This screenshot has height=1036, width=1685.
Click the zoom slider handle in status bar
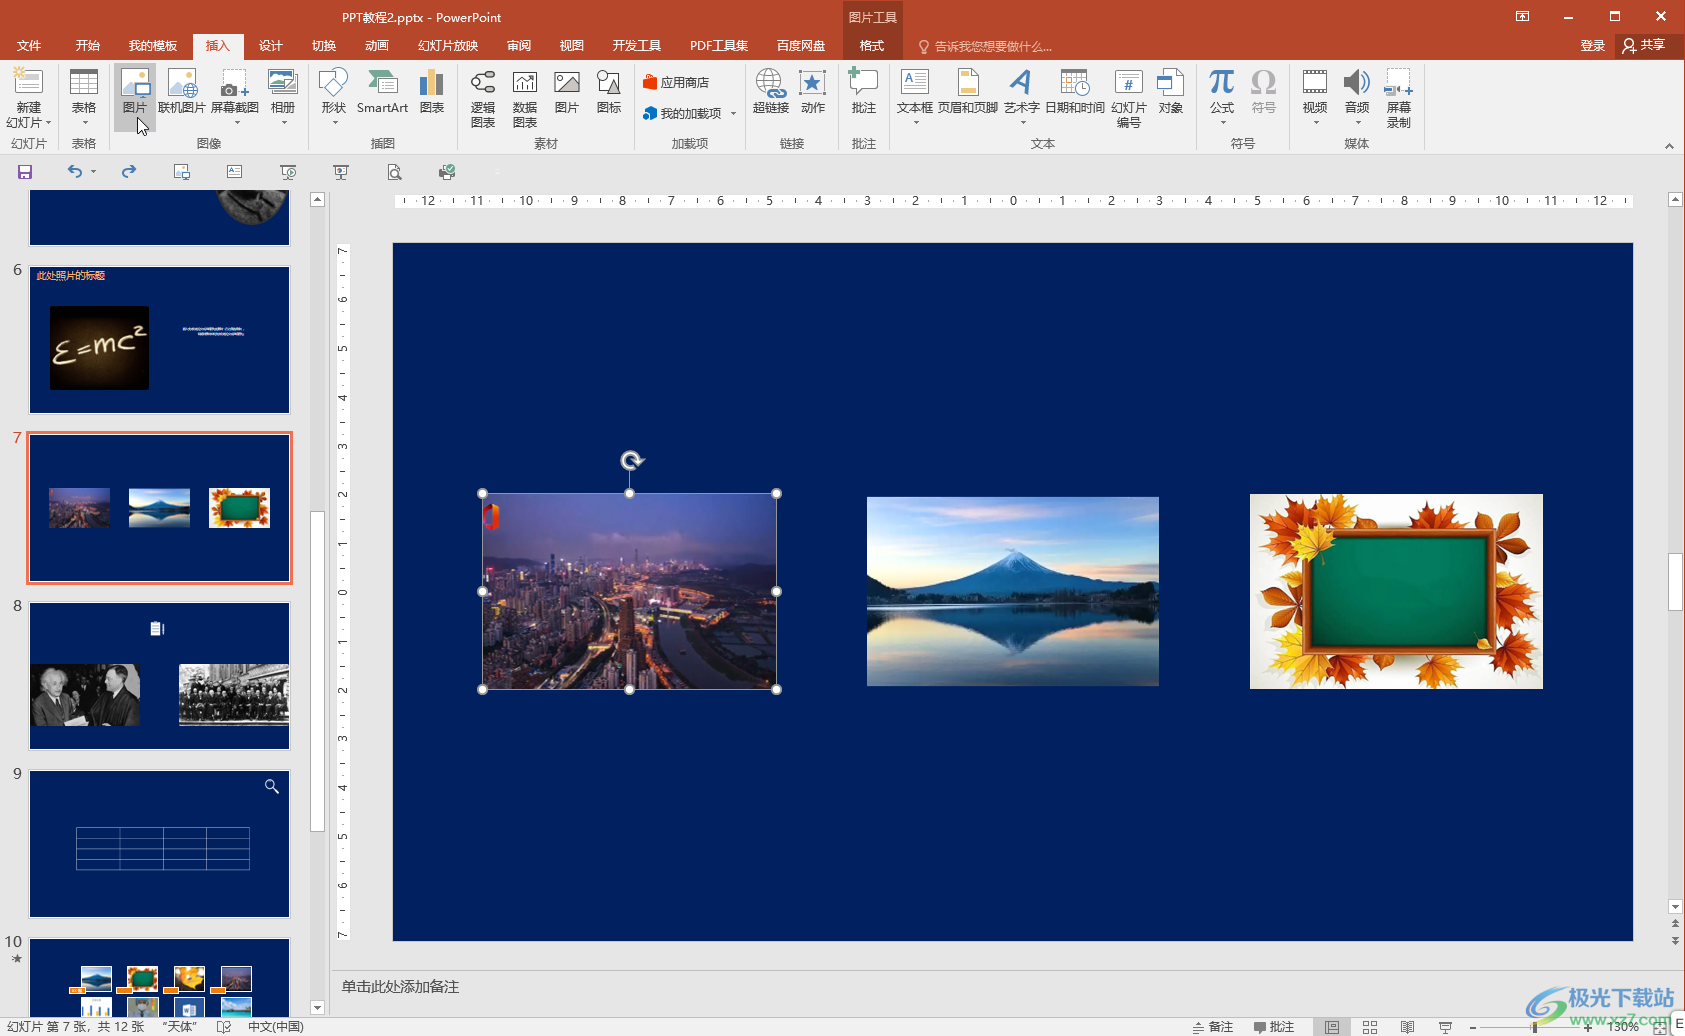1534,1027
